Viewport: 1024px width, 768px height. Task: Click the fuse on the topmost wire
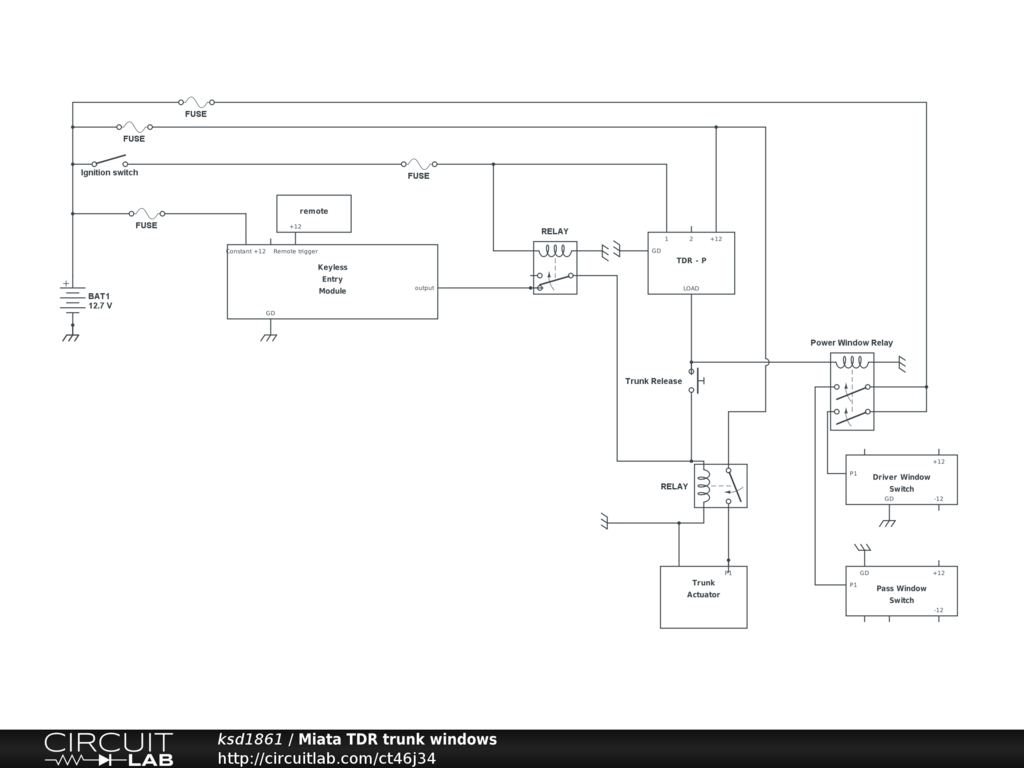click(196, 102)
